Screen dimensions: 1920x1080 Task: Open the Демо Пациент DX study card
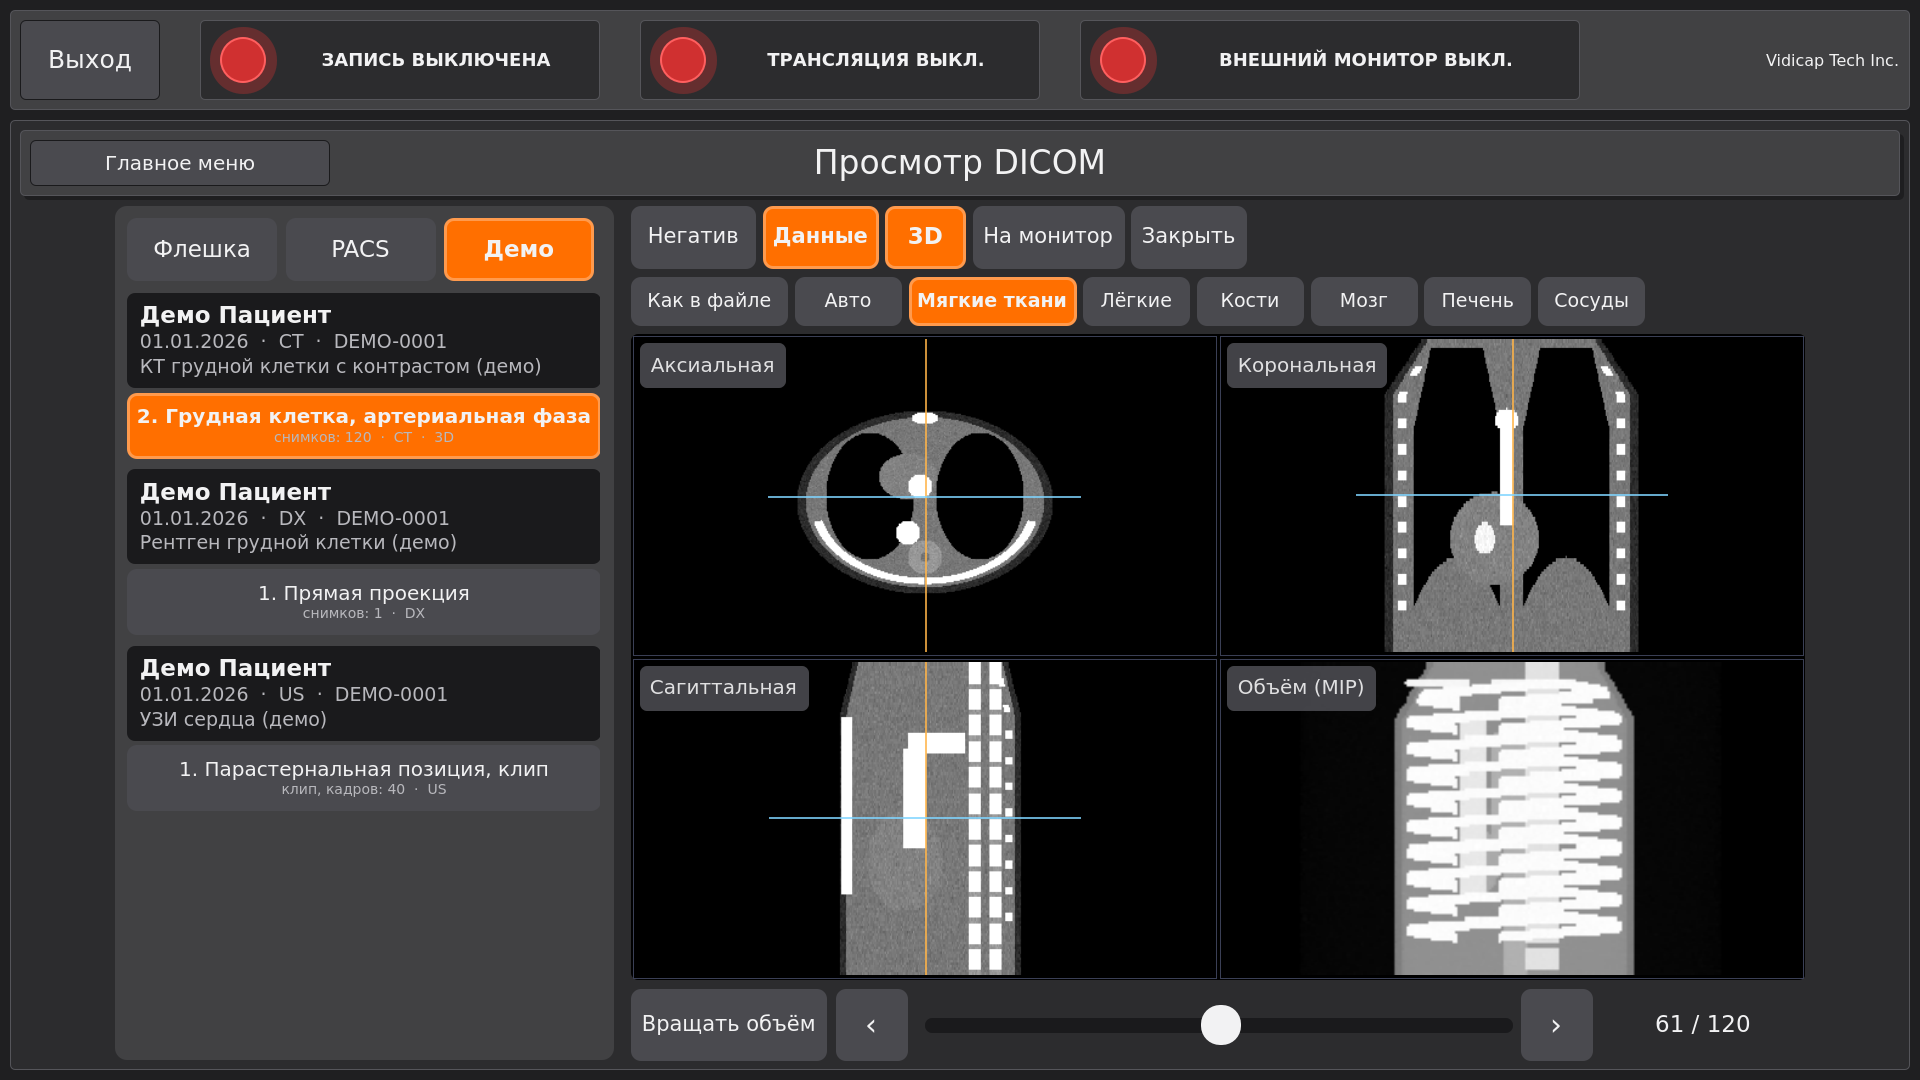tap(363, 517)
